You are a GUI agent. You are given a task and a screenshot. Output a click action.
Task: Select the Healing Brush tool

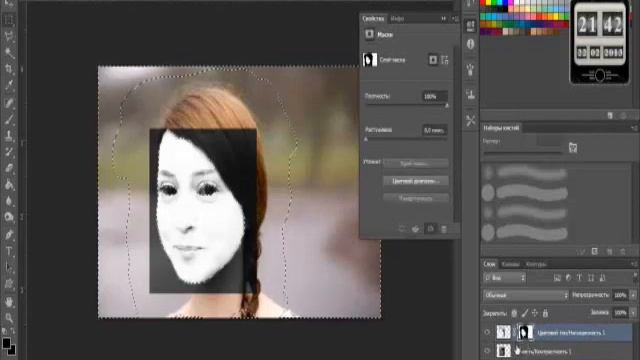click(9, 102)
